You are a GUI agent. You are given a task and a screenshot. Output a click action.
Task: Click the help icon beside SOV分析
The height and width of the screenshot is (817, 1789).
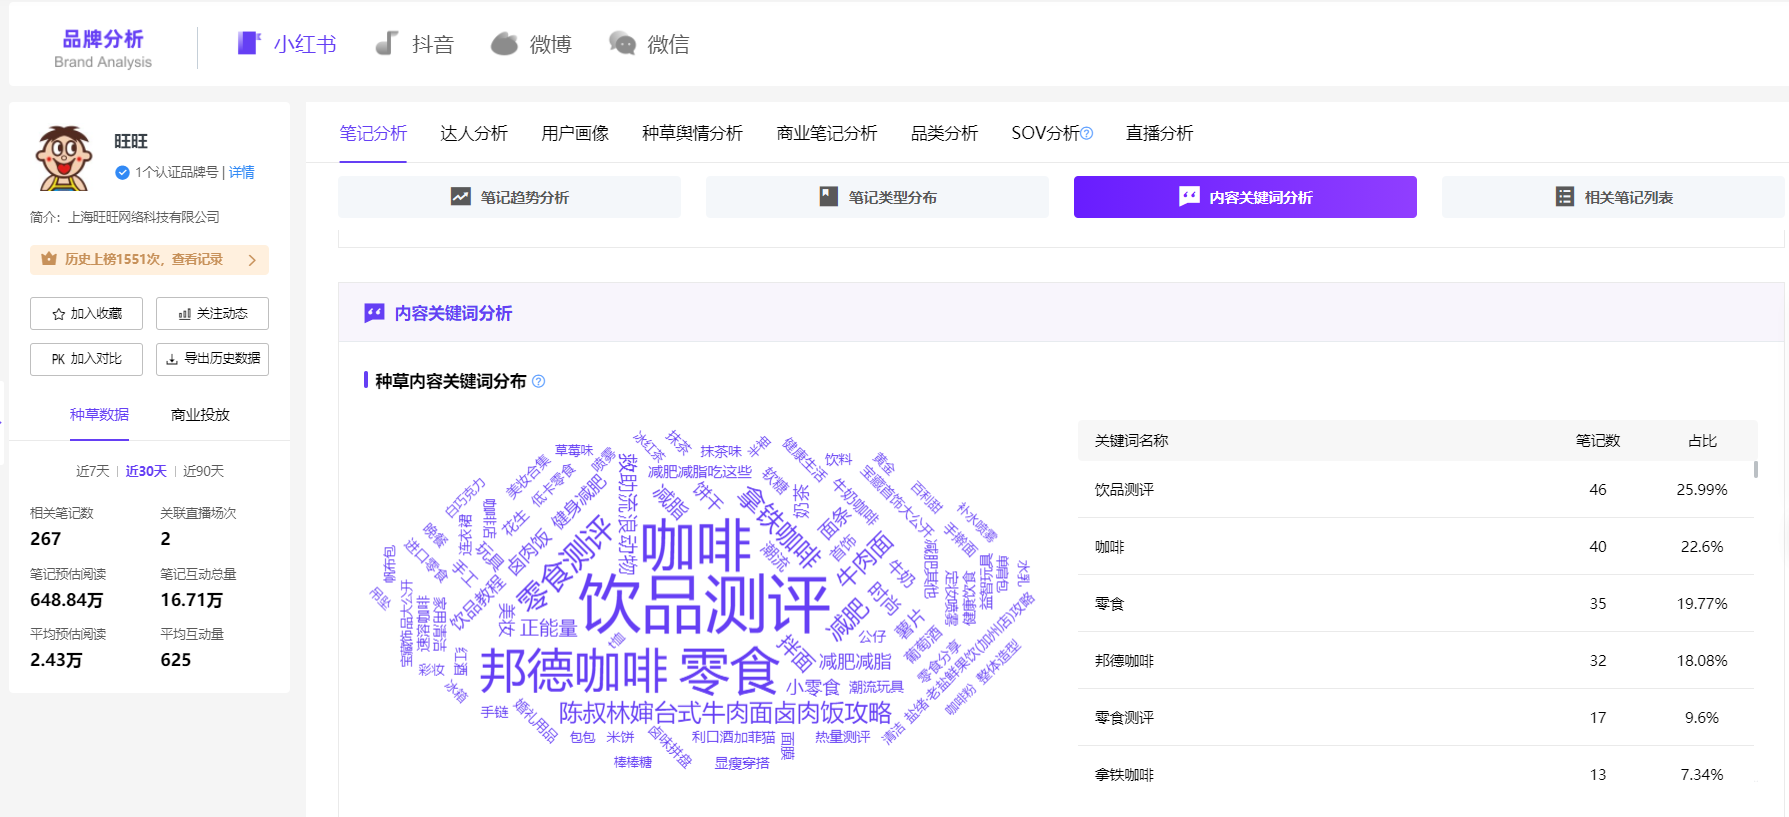point(1087,133)
